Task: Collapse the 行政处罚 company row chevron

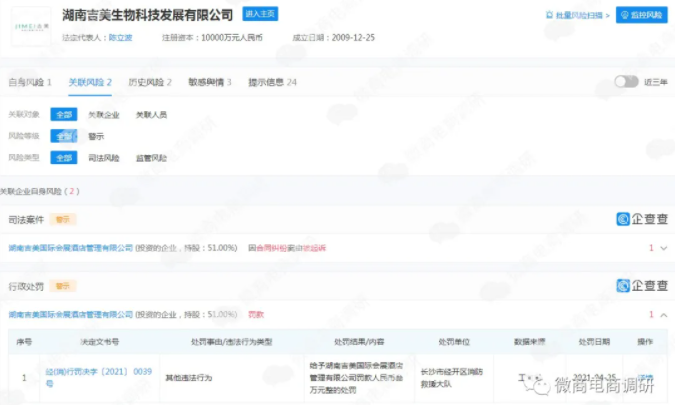Action: tap(663, 314)
